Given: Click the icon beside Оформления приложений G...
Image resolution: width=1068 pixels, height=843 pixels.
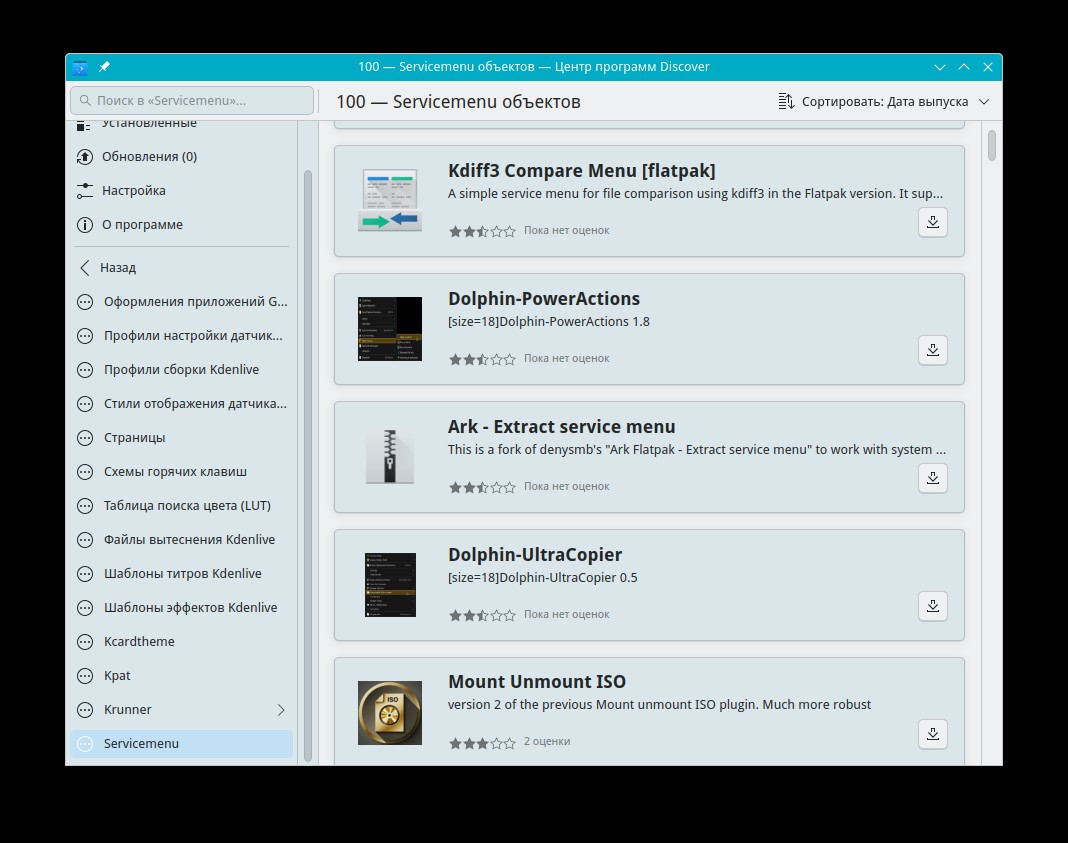Looking at the screenshot, I should point(84,302).
